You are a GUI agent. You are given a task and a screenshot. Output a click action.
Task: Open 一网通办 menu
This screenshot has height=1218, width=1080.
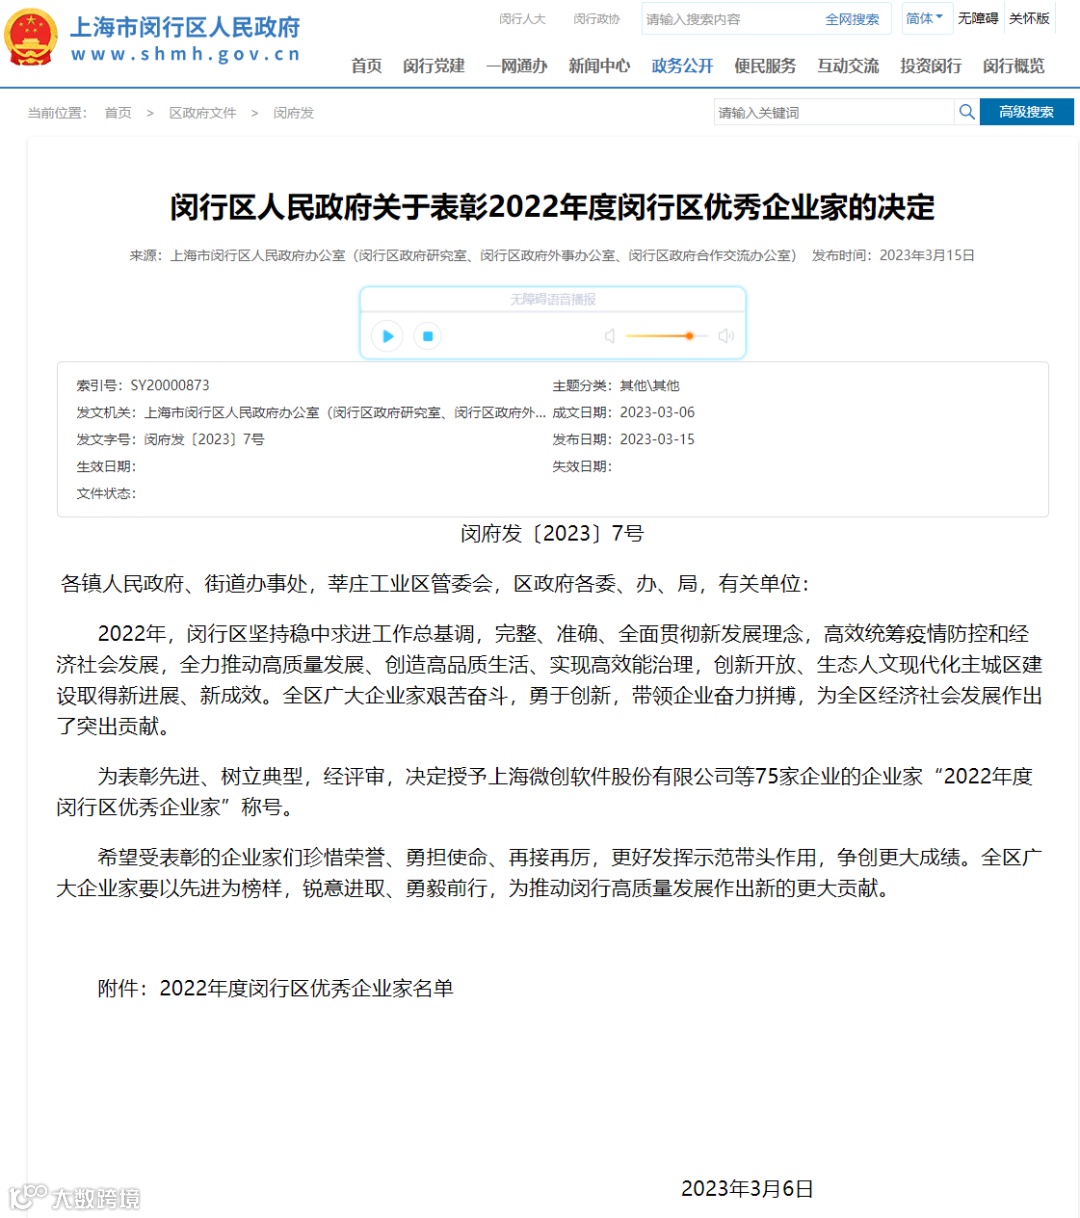[517, 66]
